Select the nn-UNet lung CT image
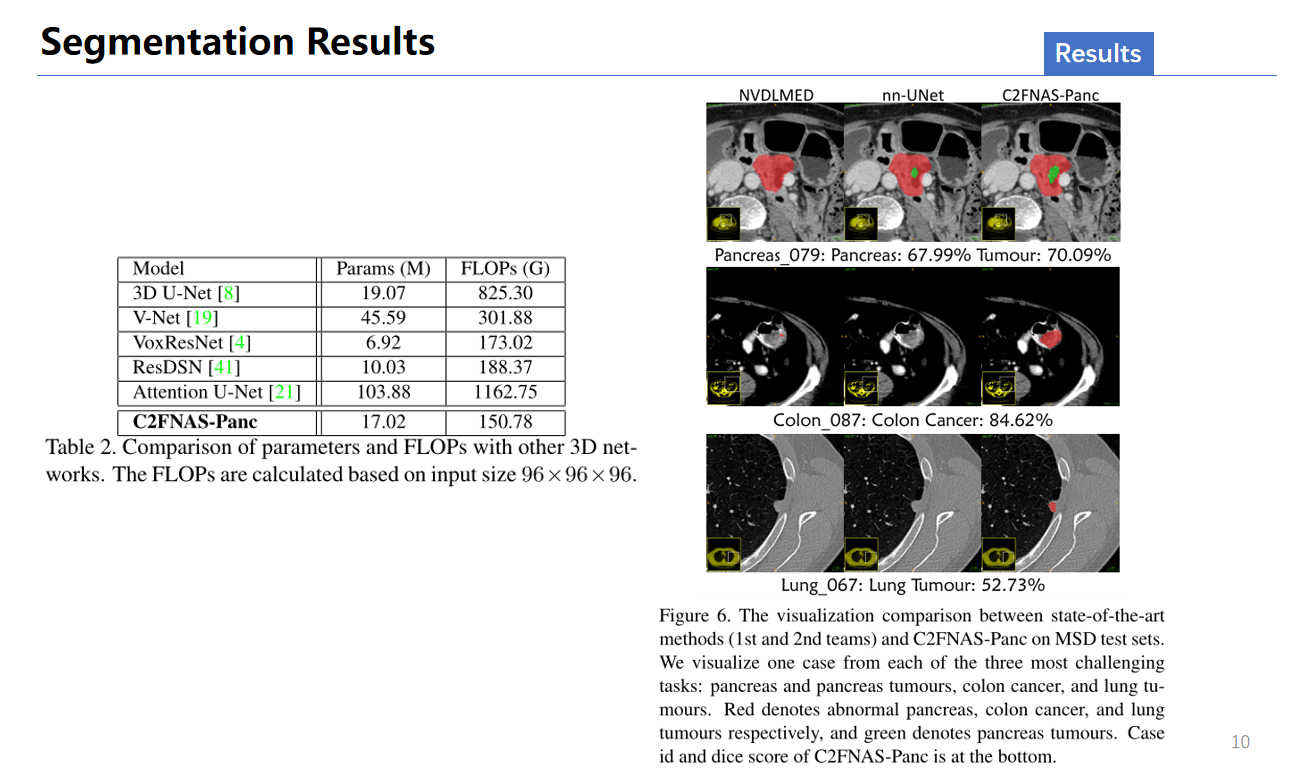 click(913, 502)
